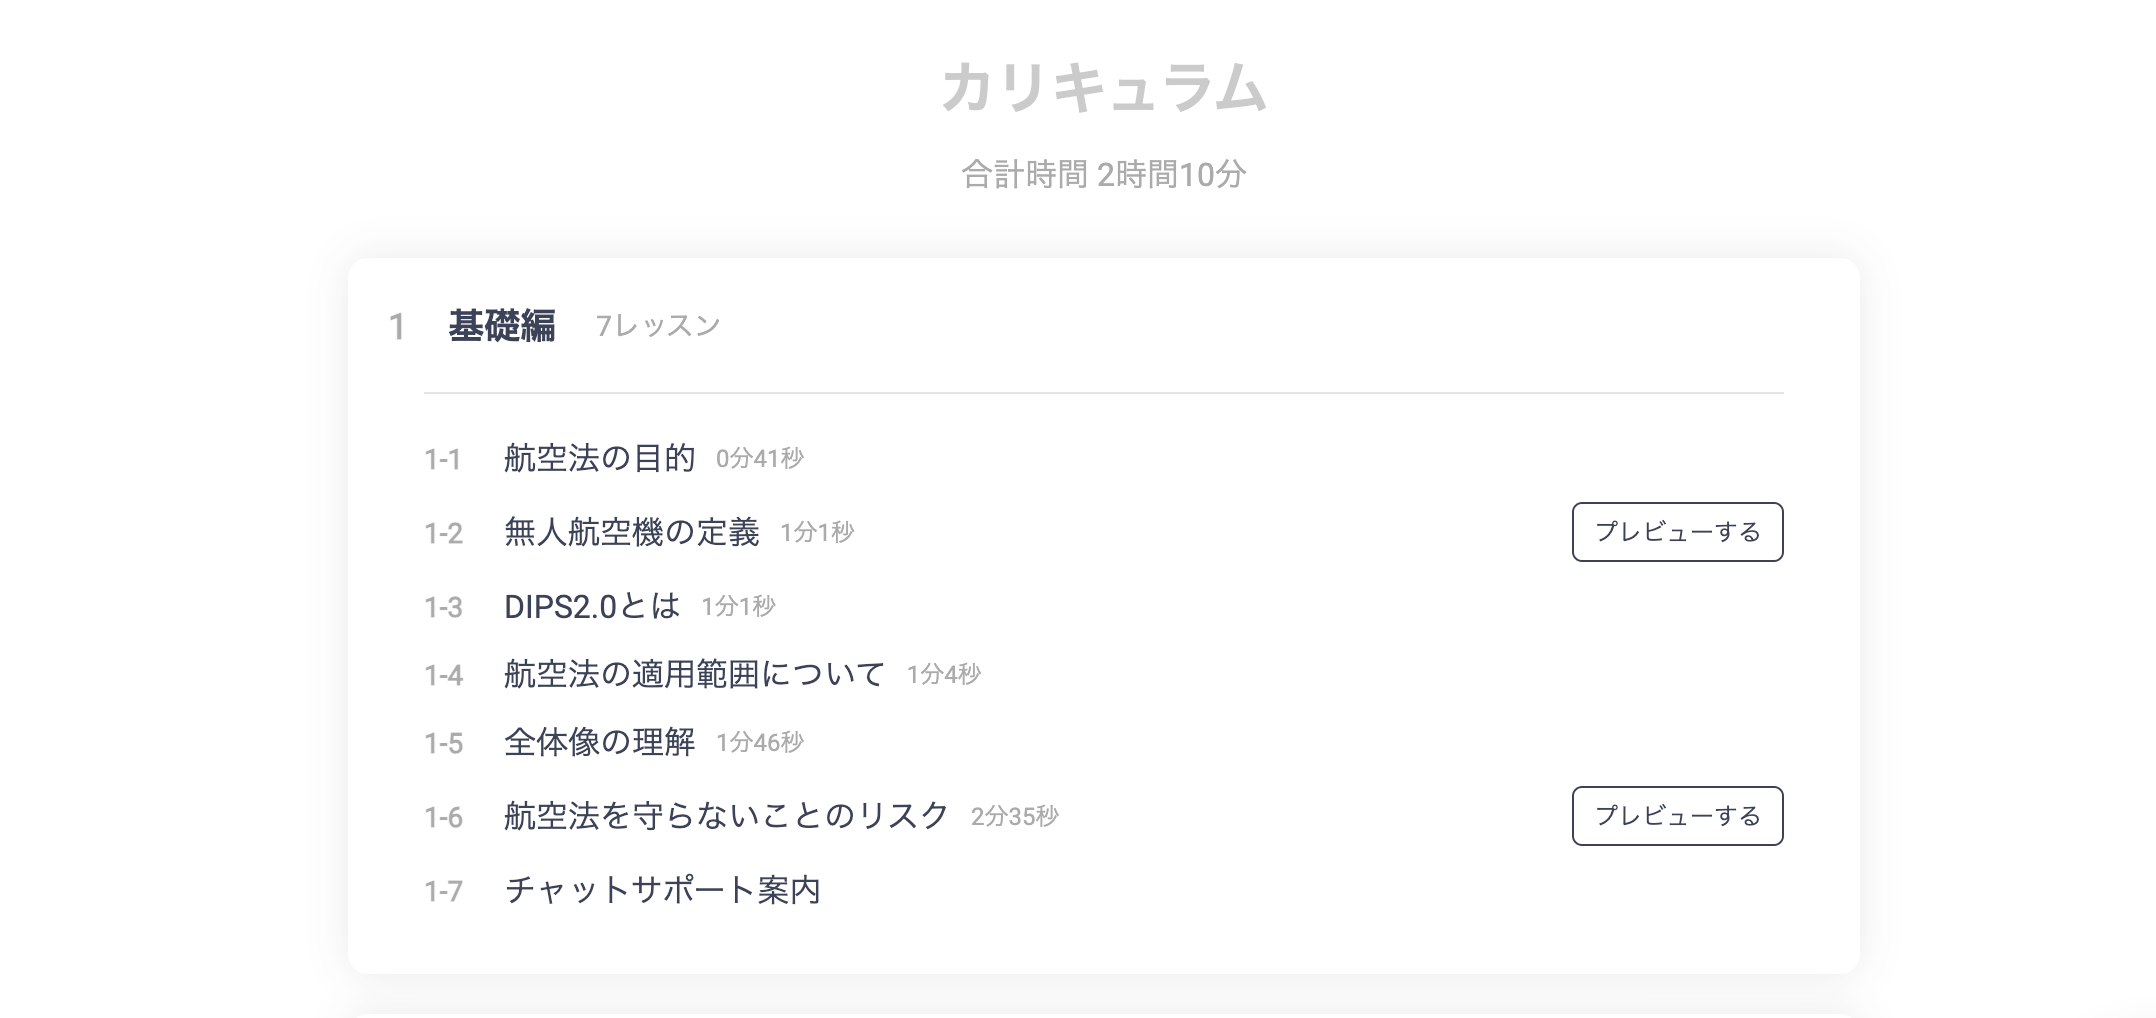Screen dimensions: 2156x1018
Task: Click the 合計時間 2時間10分 text
Action: pos(1103,175)
